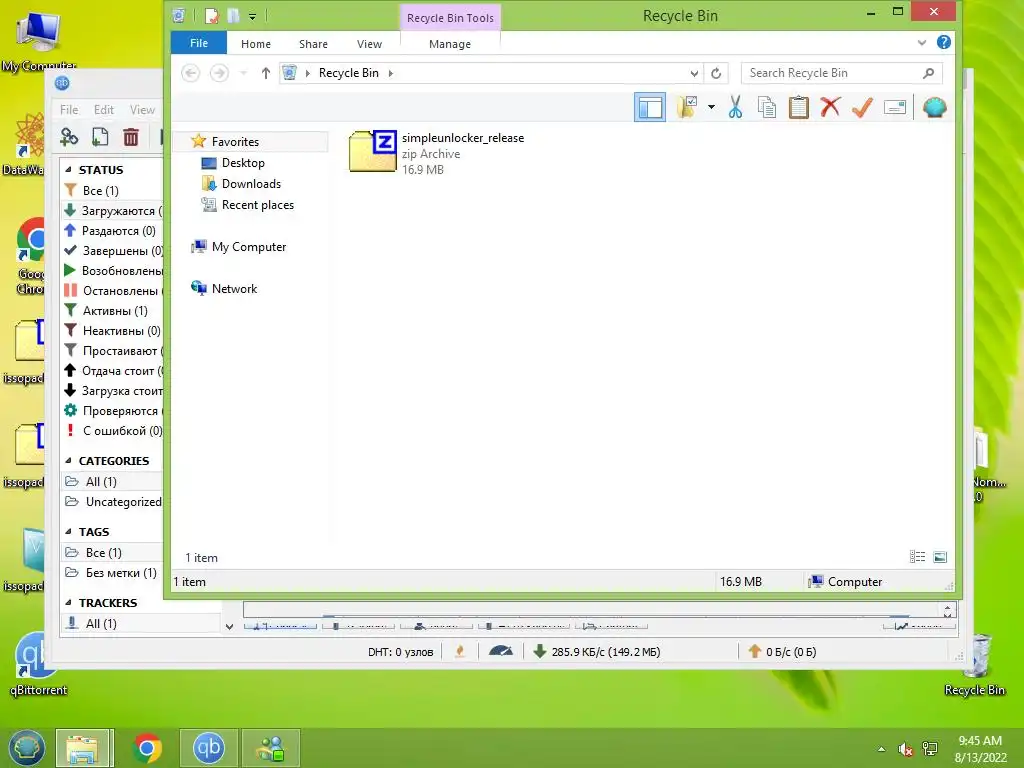
Task: Open the Recent locations dropdown arrow
Action: (x=243, y=73)
